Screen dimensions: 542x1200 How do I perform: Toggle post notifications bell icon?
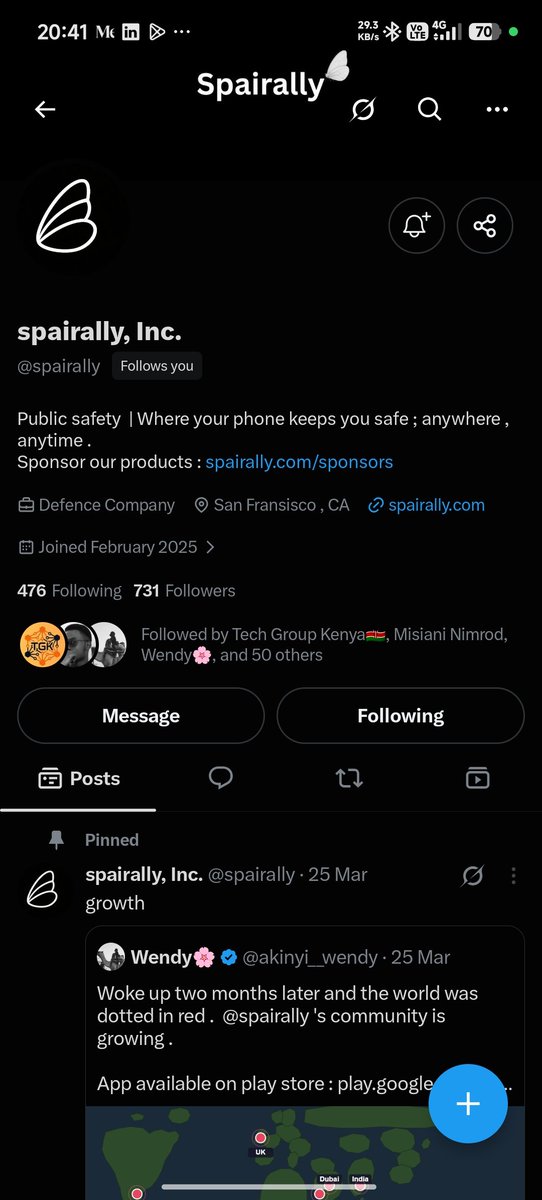click(416, 226)
